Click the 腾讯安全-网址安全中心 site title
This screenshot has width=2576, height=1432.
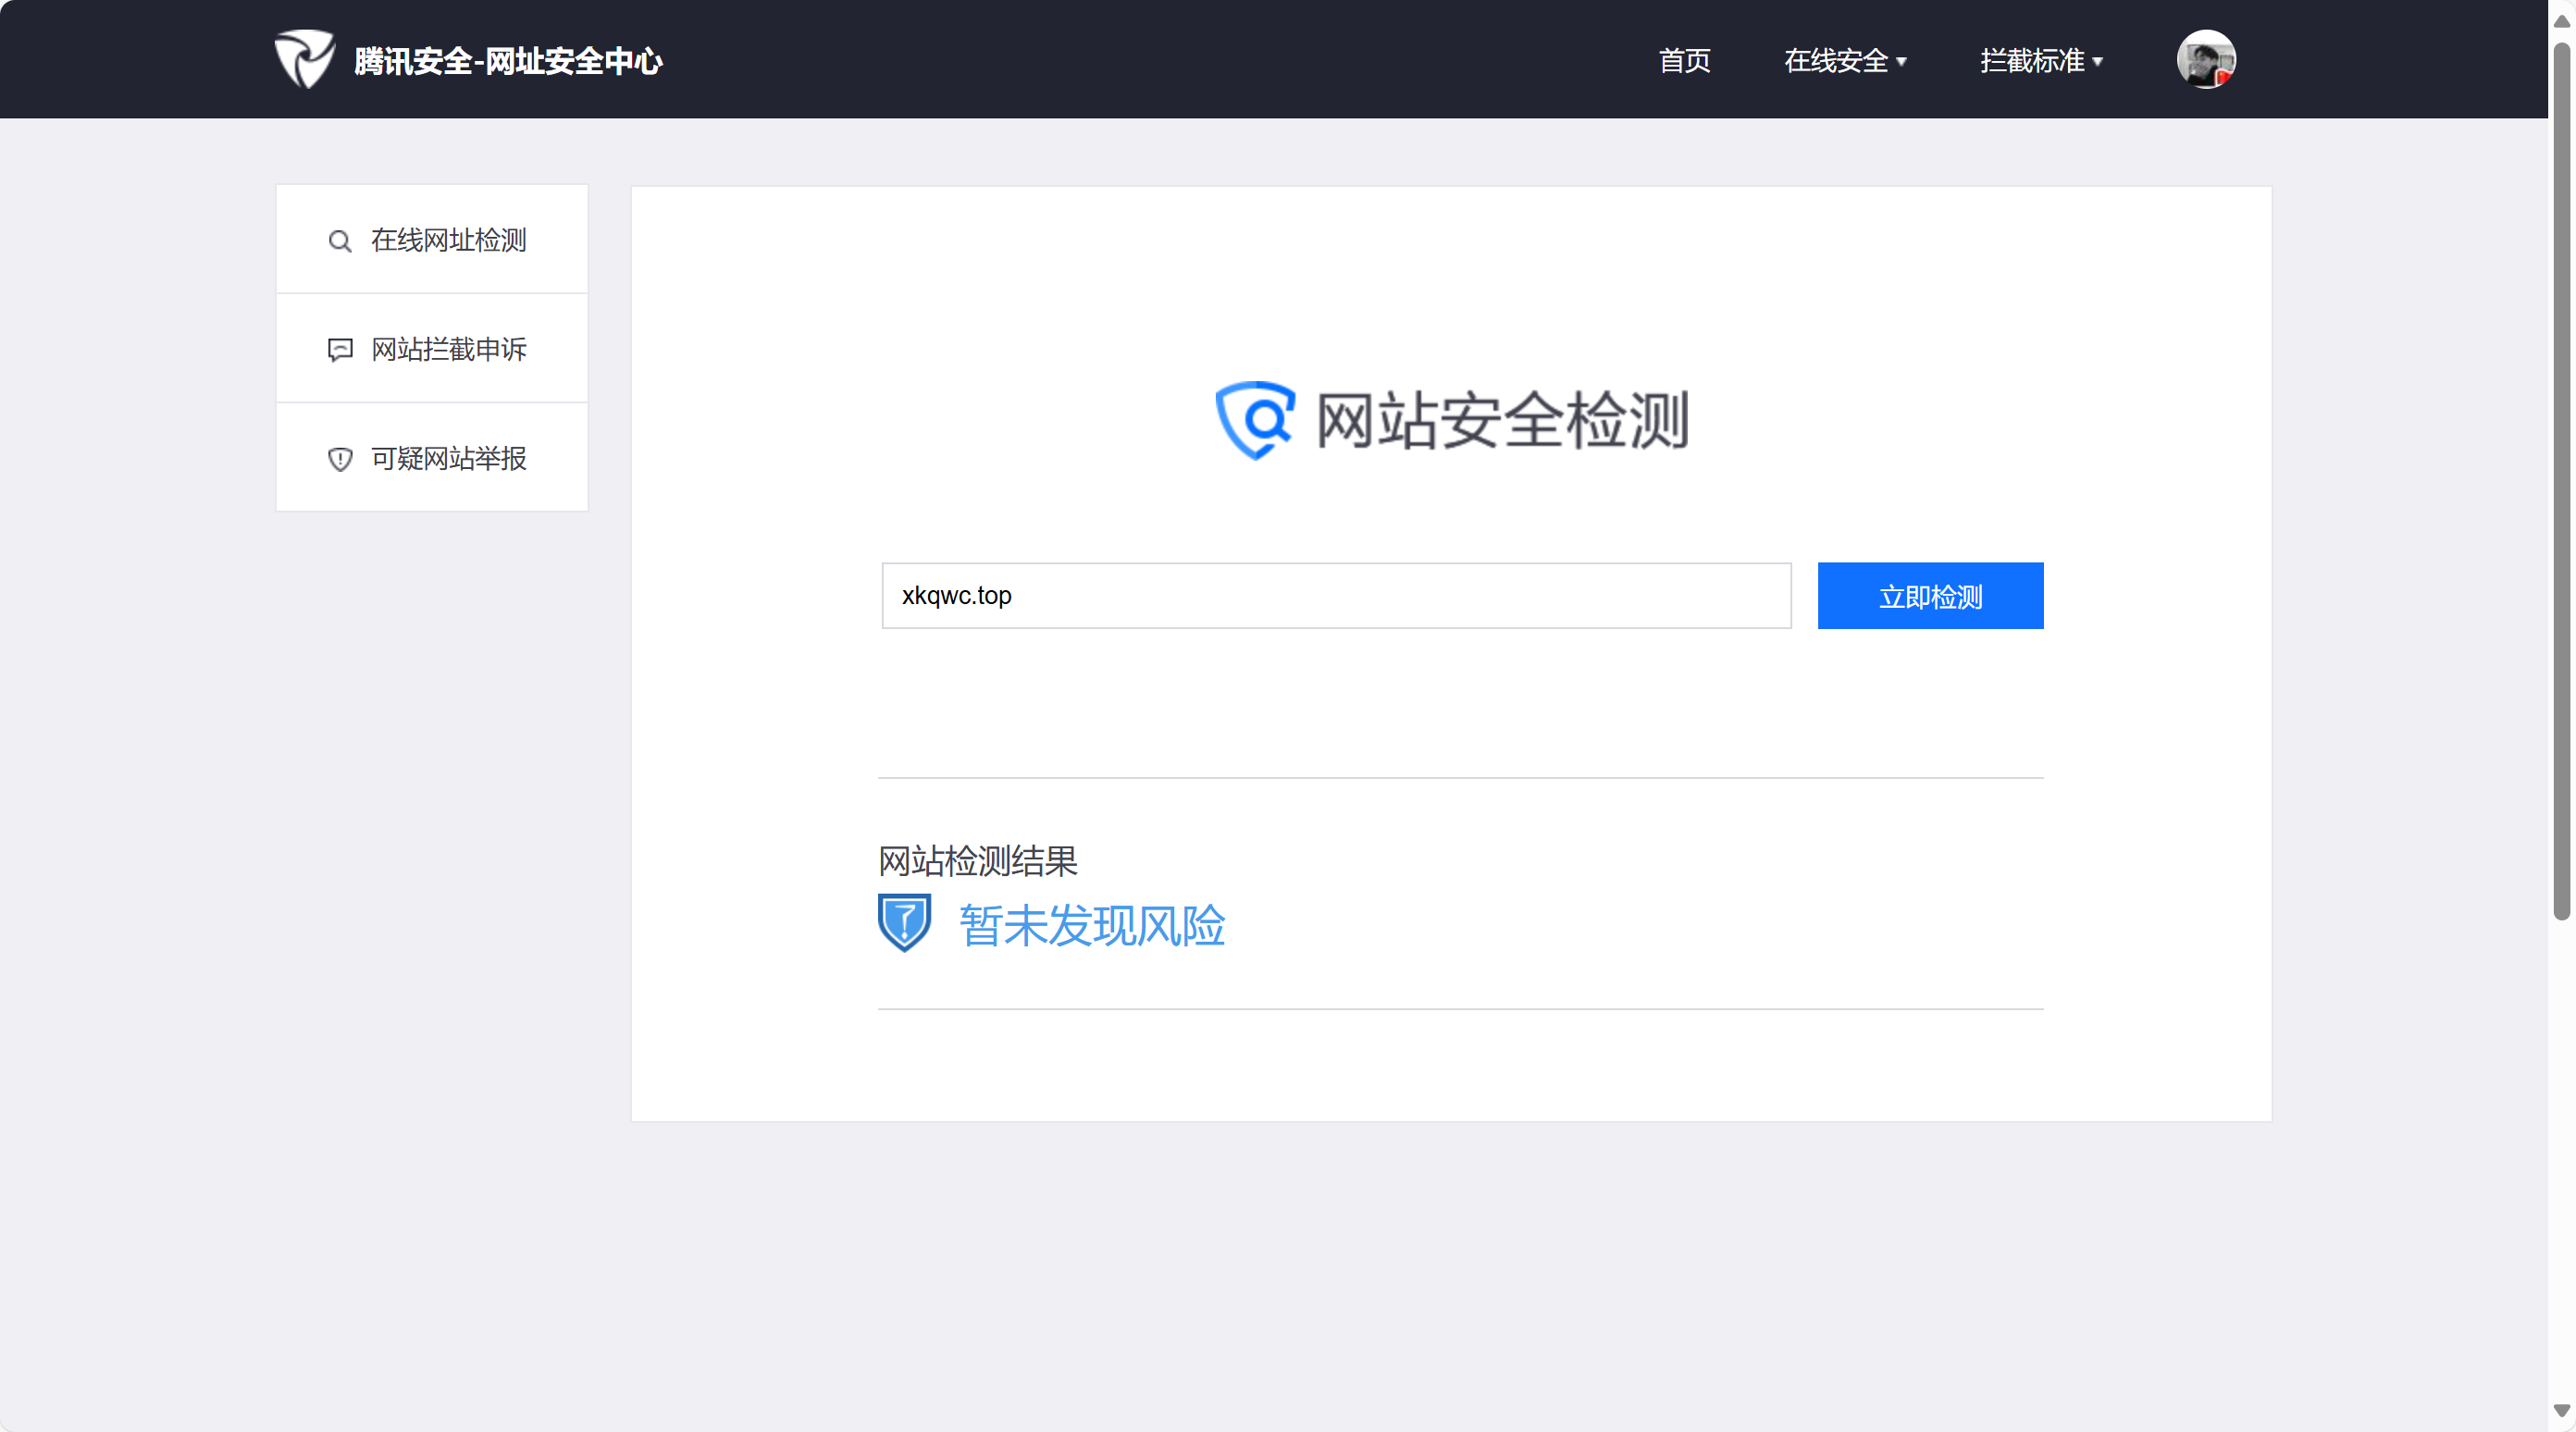pos(508,61)
